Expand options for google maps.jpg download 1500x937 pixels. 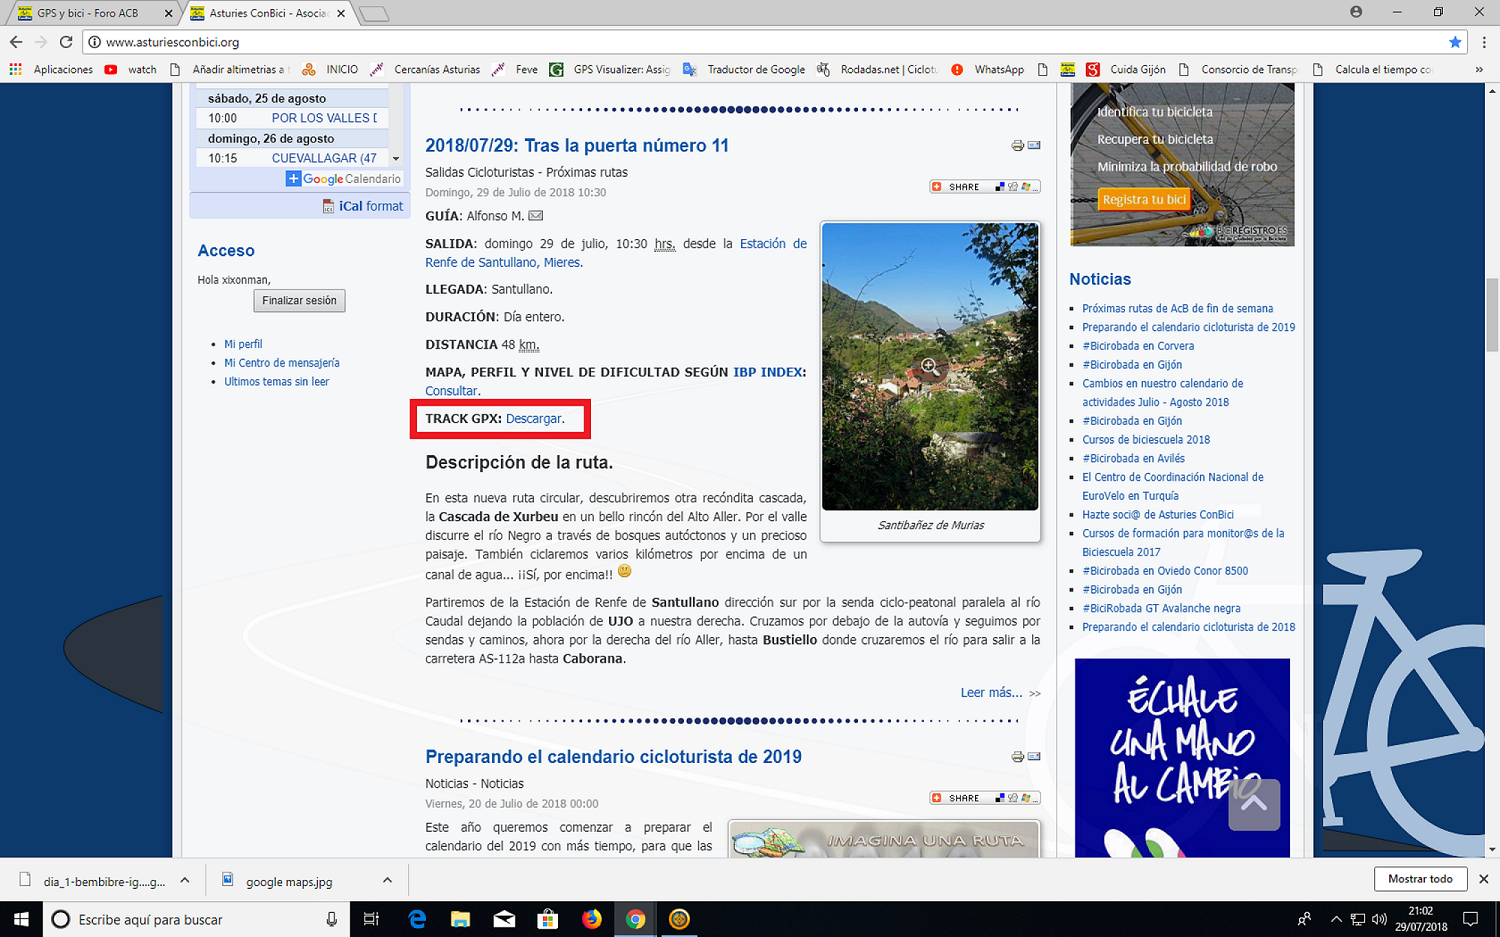(387, 880)
